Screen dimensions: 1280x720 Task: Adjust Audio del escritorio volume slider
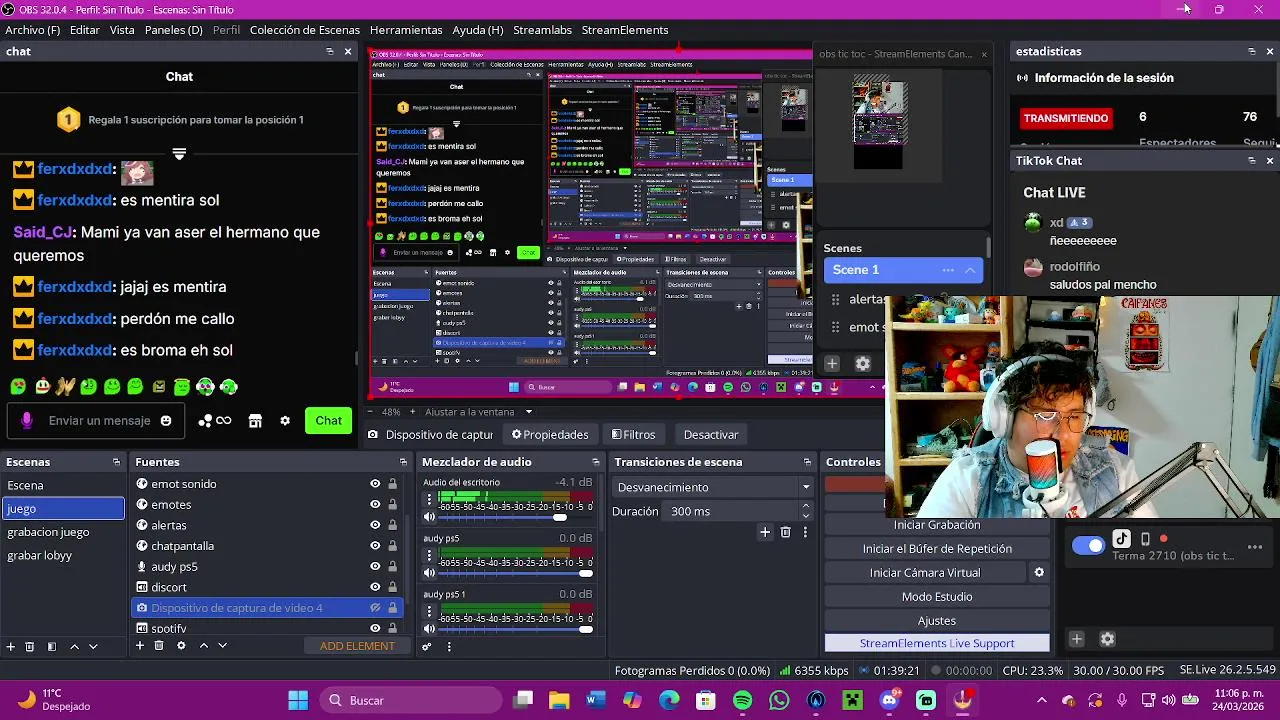pyautogui.click(x=559, y=517)
